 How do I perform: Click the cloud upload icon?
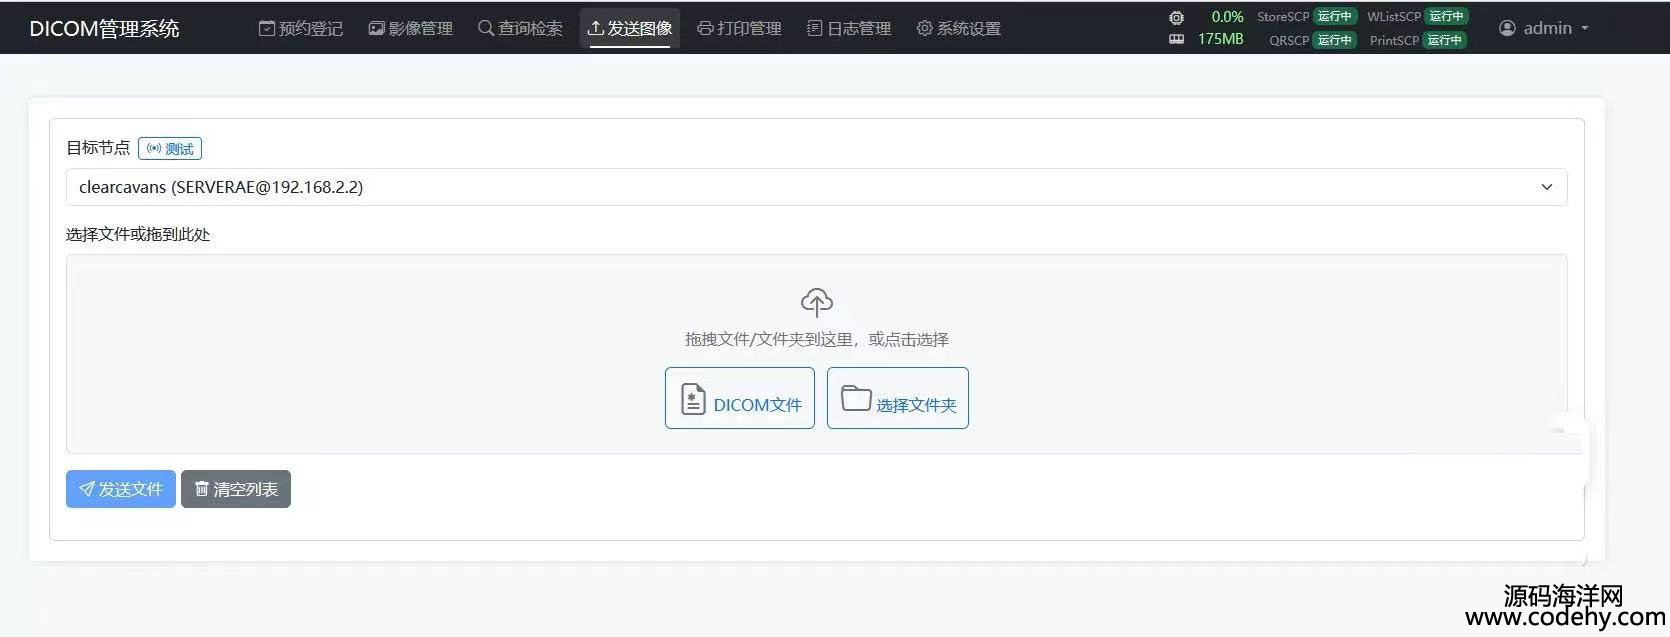click(816, 301)
